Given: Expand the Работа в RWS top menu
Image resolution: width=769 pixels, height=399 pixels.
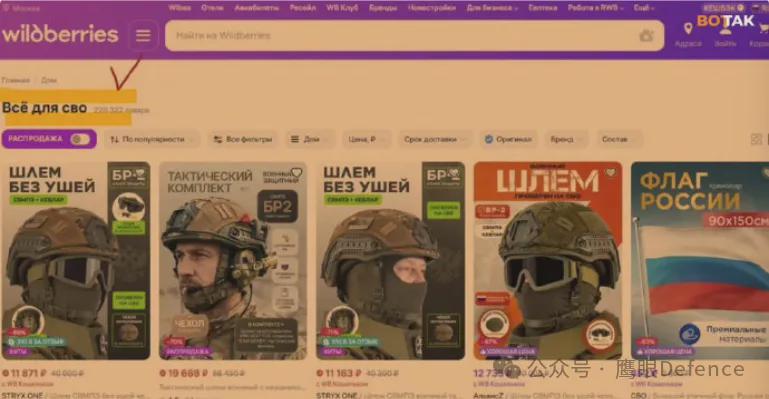Looking at the screenshot, I should coord(595,8).
